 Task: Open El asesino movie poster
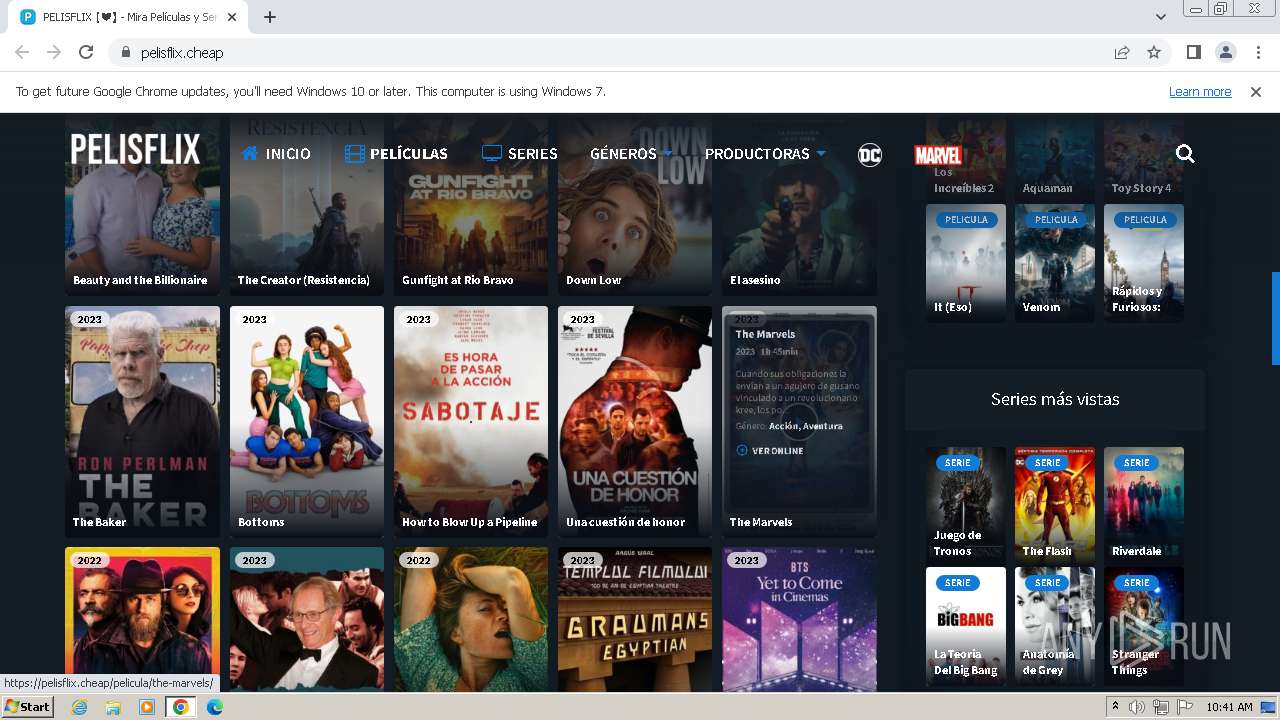(x=799, y=205)
